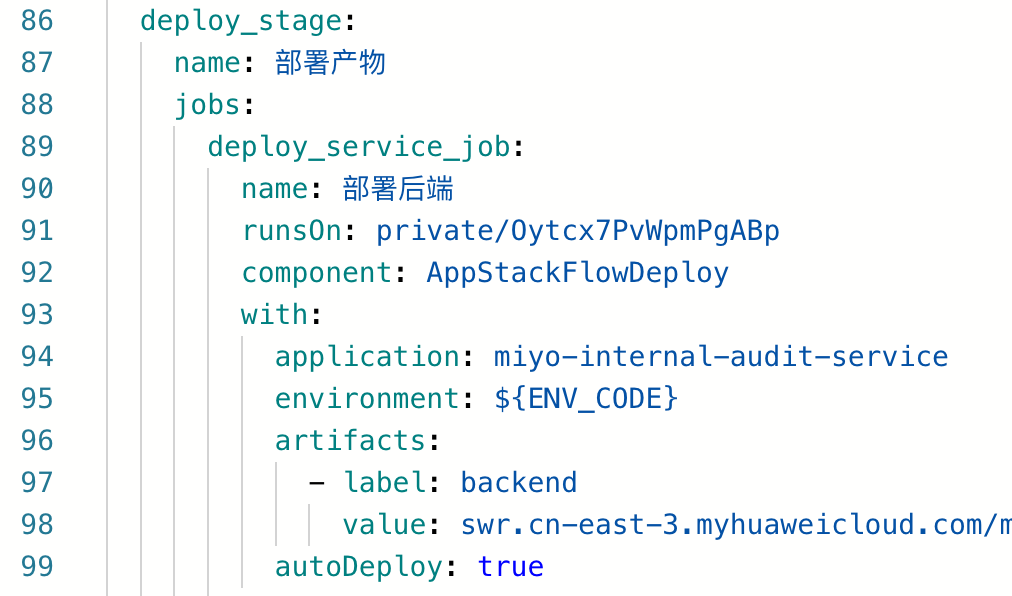Image resolution: width=1012 pixels, height=596 pixels.
Task: Click line number 86 in gutter
Action: 37,21
